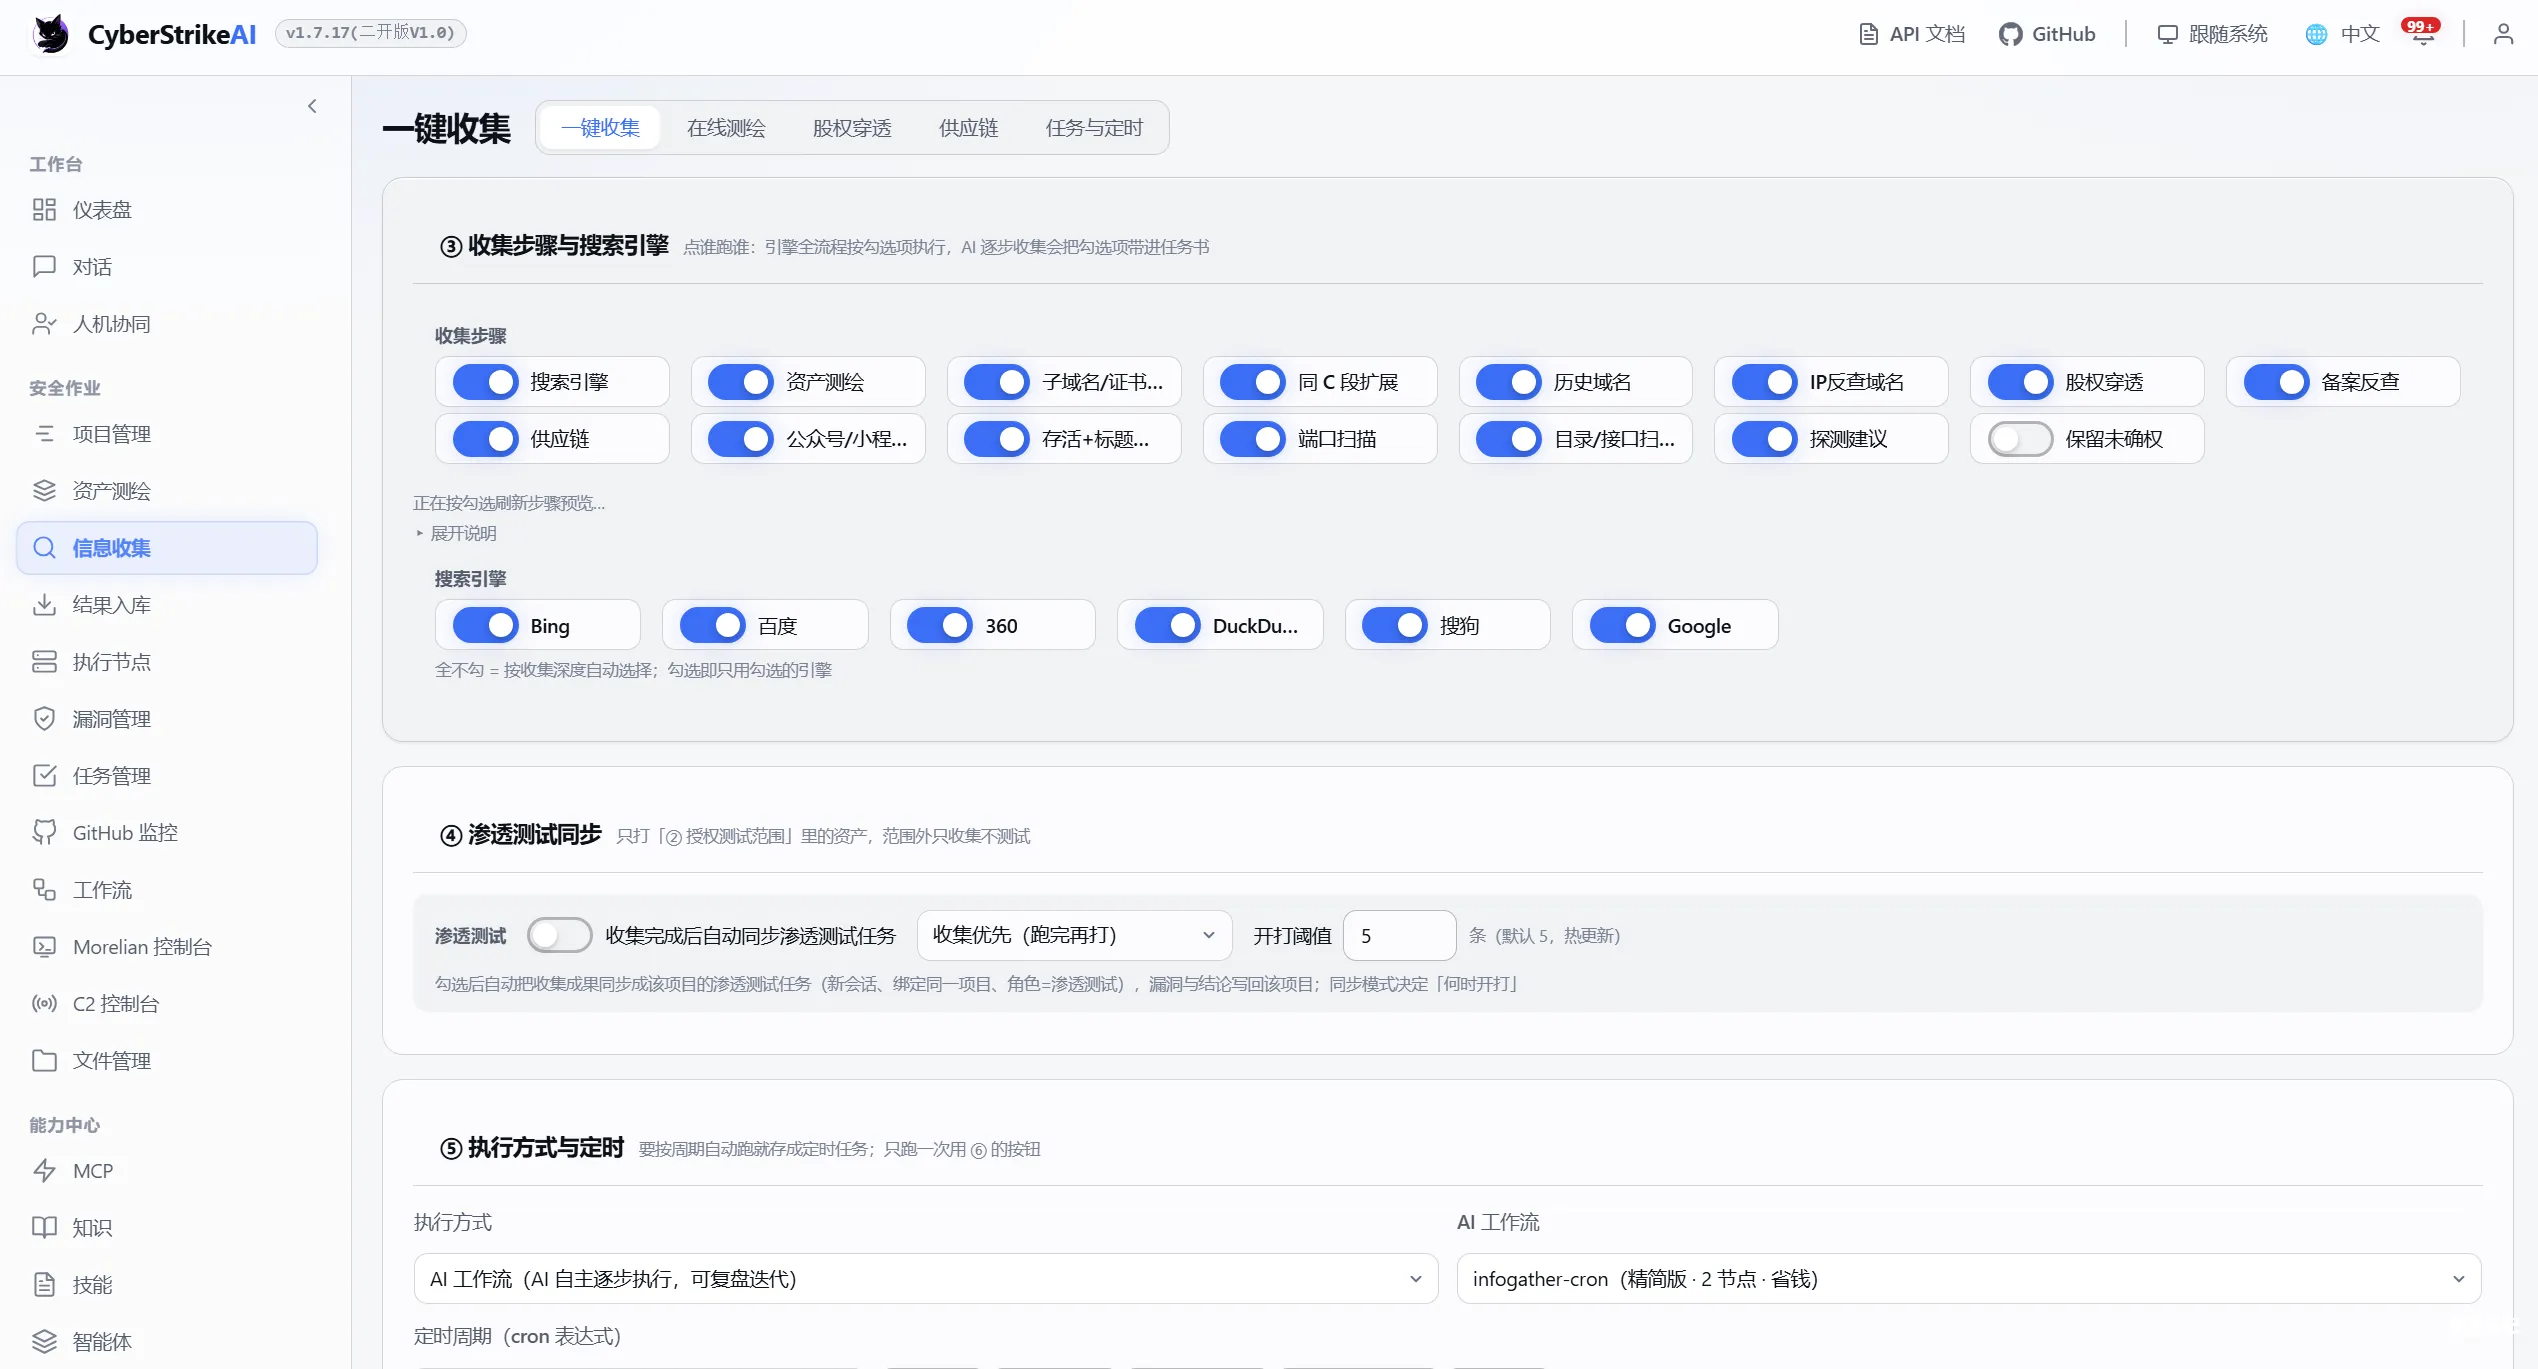The width and height of the screenshot is (2538, 1369).
Task: Turn off the Bing search engine toggle
Action: coord(485,625)
